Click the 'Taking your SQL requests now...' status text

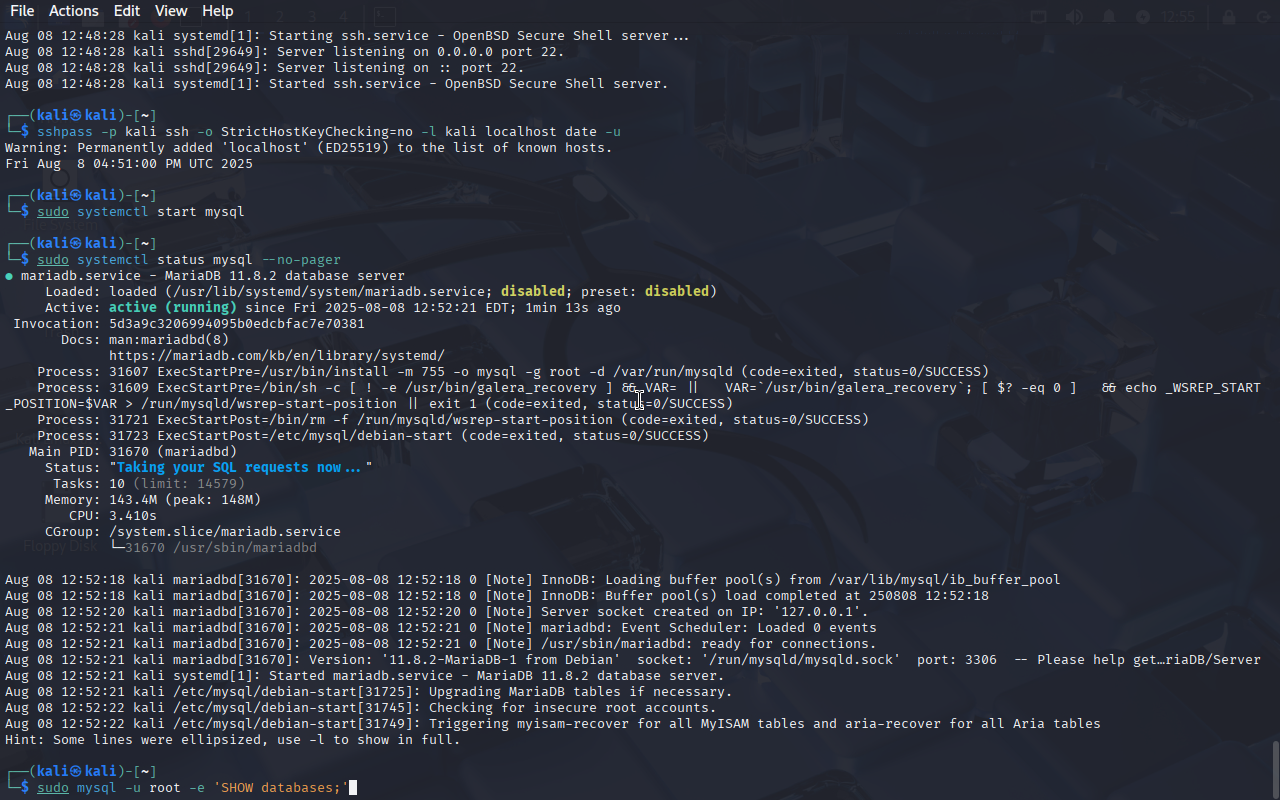241,467
